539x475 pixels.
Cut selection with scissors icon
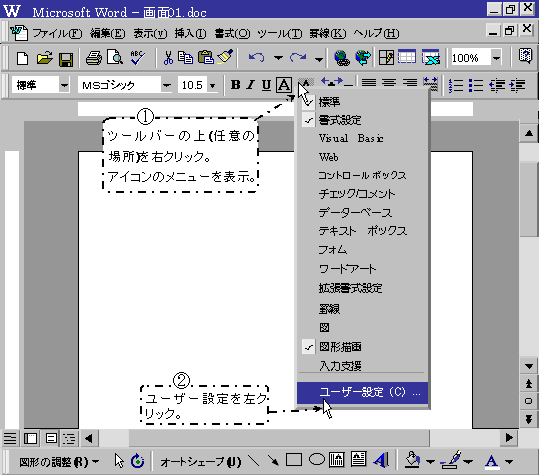click(x=168, y=58)
